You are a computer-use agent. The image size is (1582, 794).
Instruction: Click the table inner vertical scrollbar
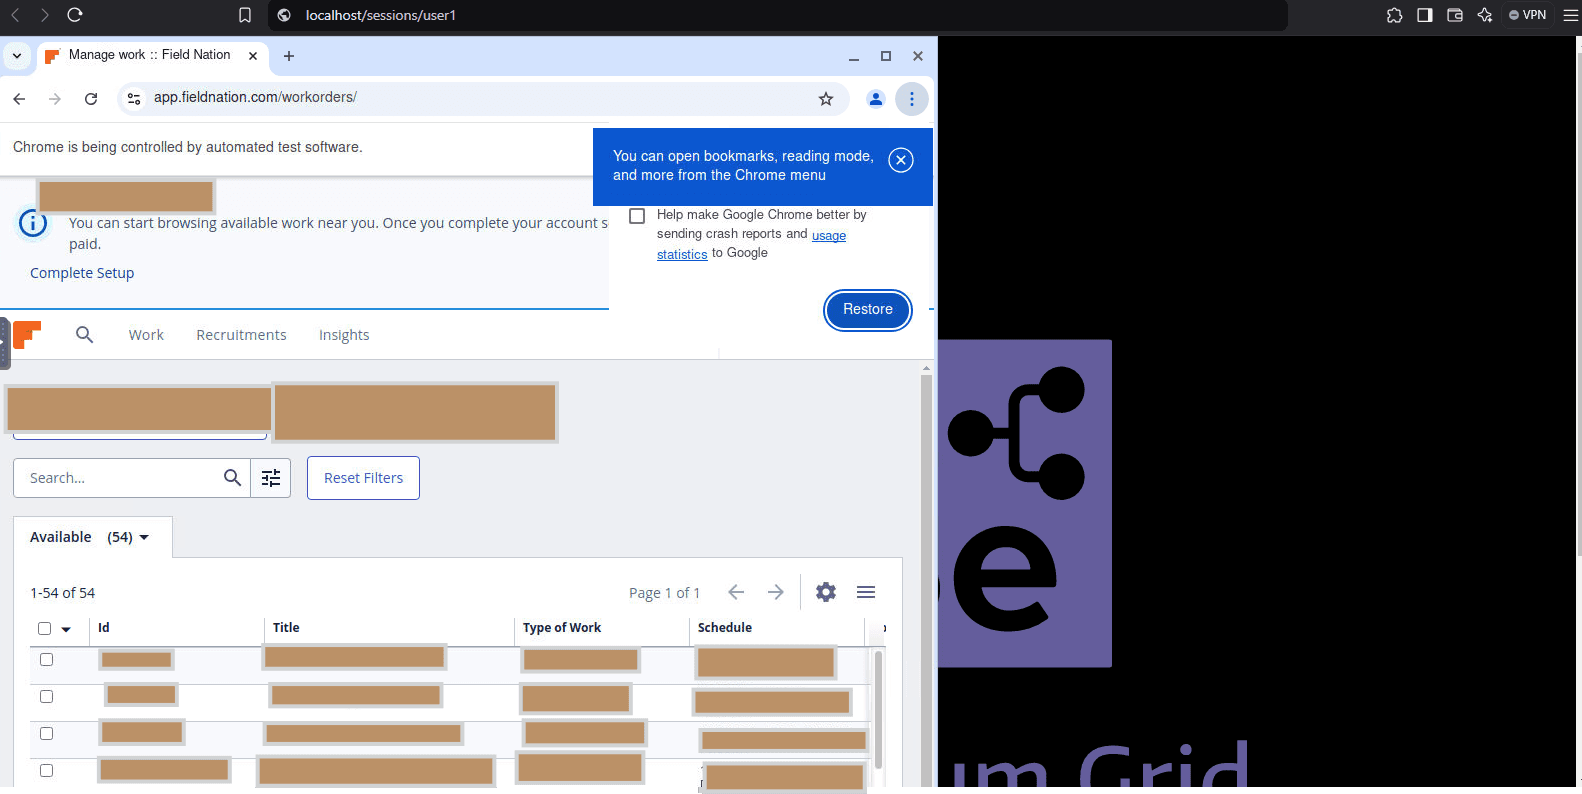(x=879, y=710)
